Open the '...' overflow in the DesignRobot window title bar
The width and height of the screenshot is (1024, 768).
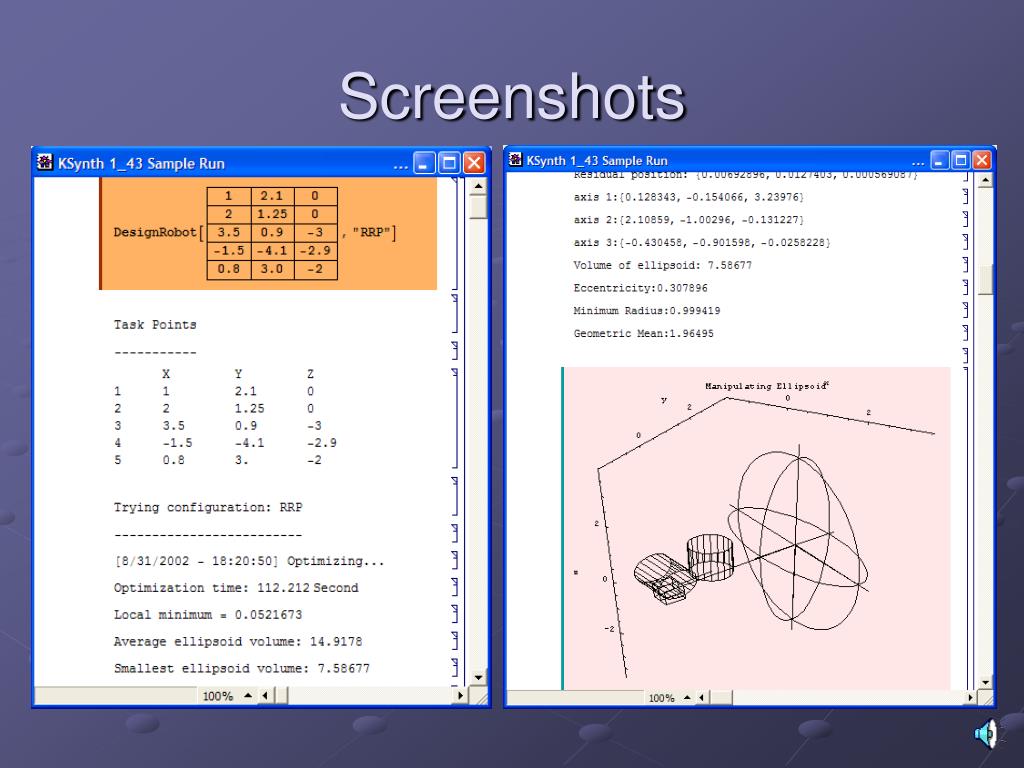tap(400, 166)
